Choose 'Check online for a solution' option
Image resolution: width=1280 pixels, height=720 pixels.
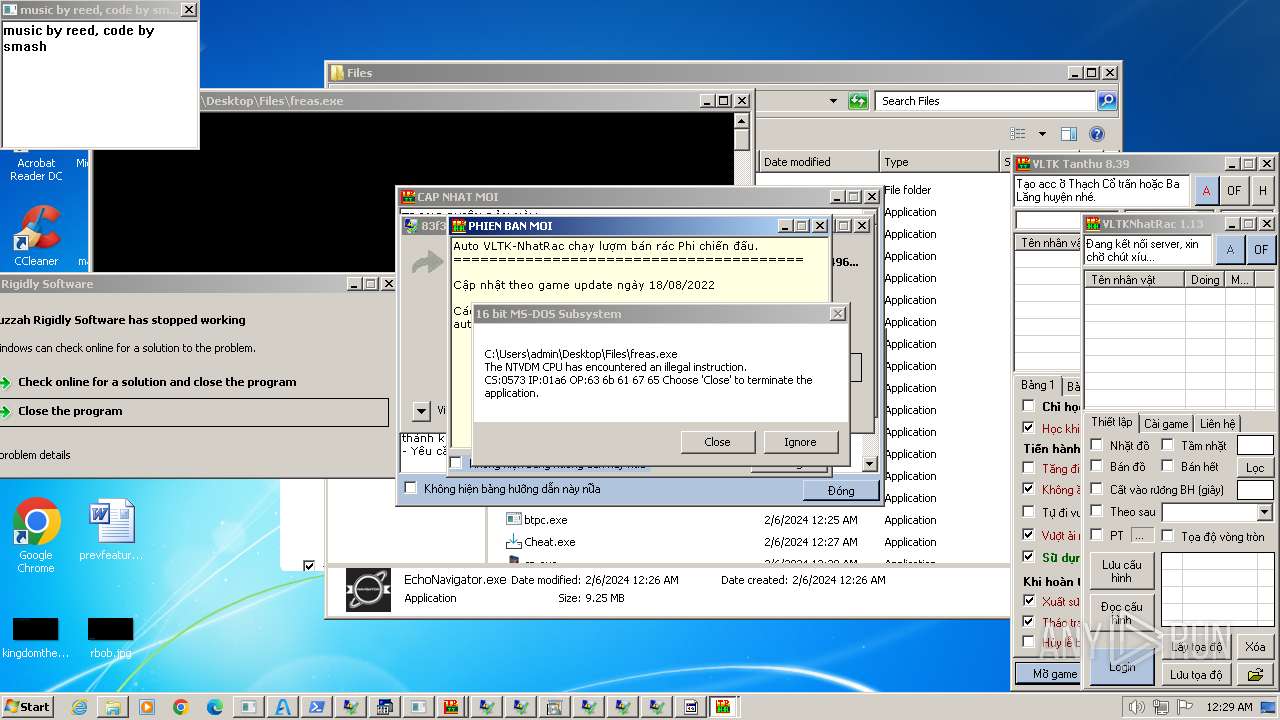tap(157, 382)
